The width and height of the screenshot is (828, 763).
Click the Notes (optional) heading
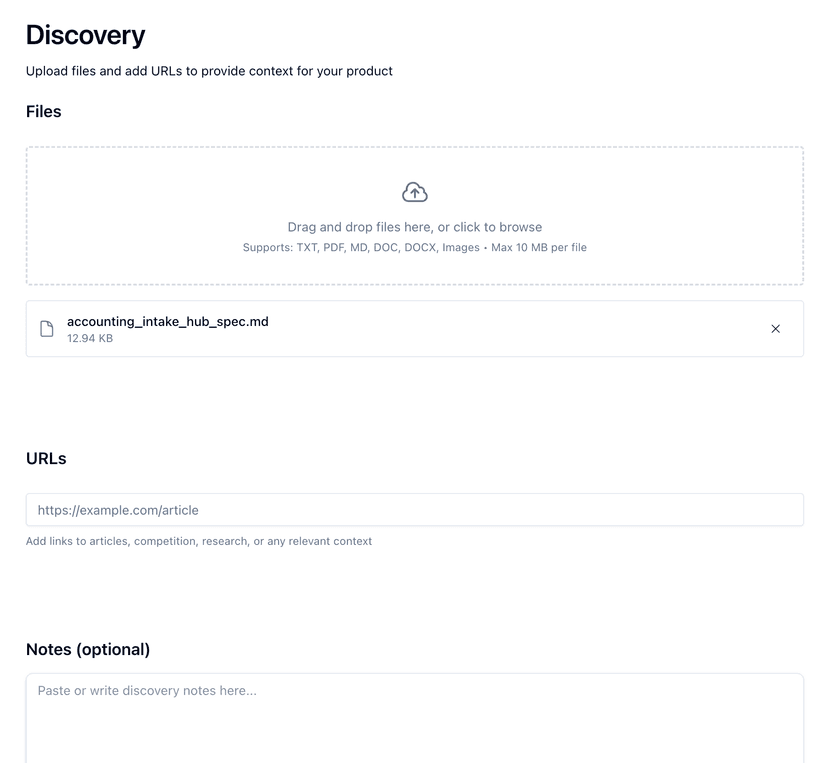point(87,649)
